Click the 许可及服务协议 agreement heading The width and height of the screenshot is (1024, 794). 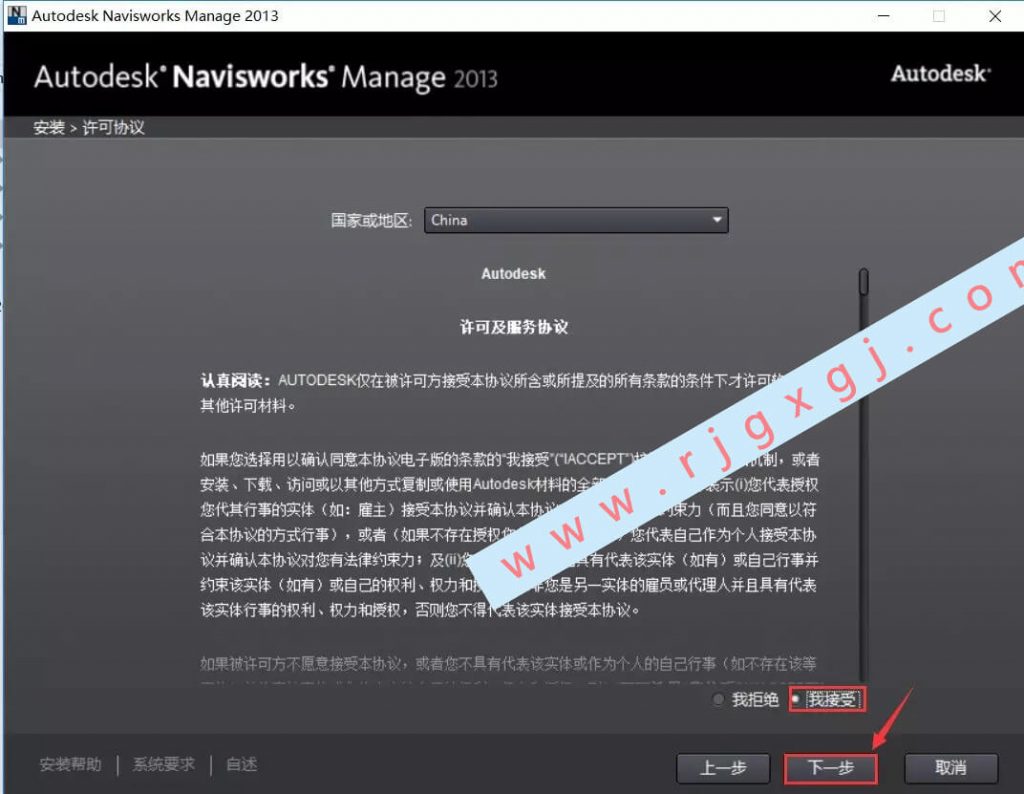click(513, 327)
